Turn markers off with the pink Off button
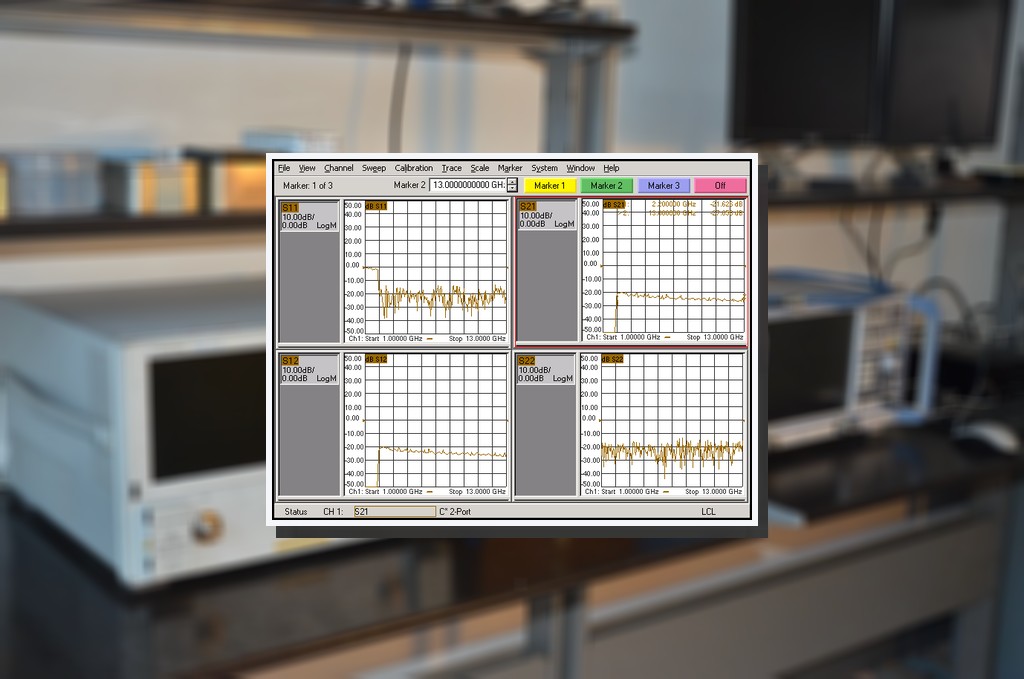Image resolution: width=1024 pixels, height=679 pixels. 720,185
